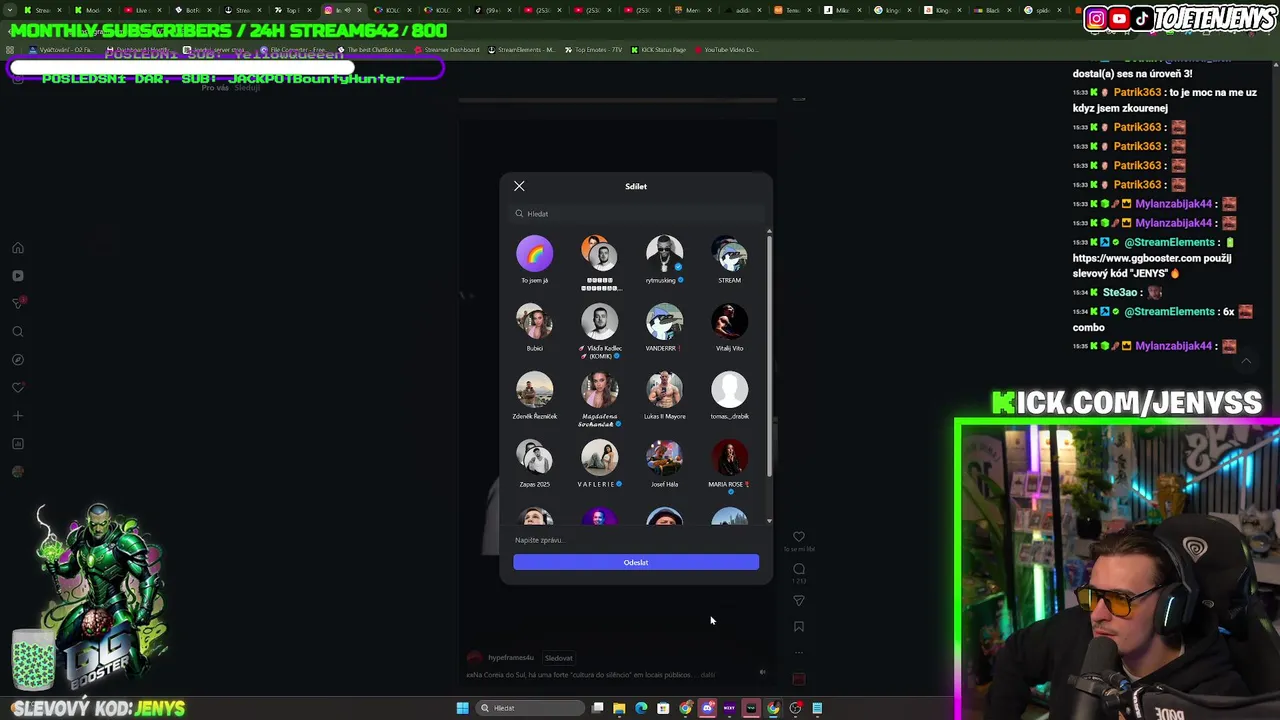The image size is (1280, 720).
Task: Click the taskbar Hledat search box
Action: pyautogui.click(x=531, y=708)
